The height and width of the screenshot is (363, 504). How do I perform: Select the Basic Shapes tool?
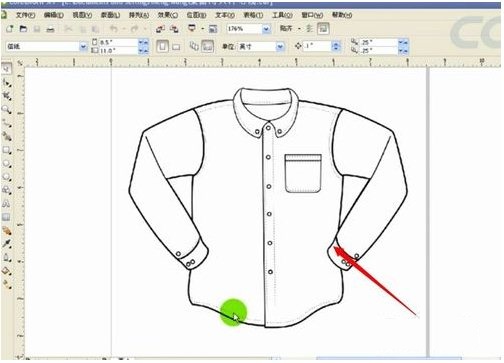pyautogui.click(x=6, y=190)
